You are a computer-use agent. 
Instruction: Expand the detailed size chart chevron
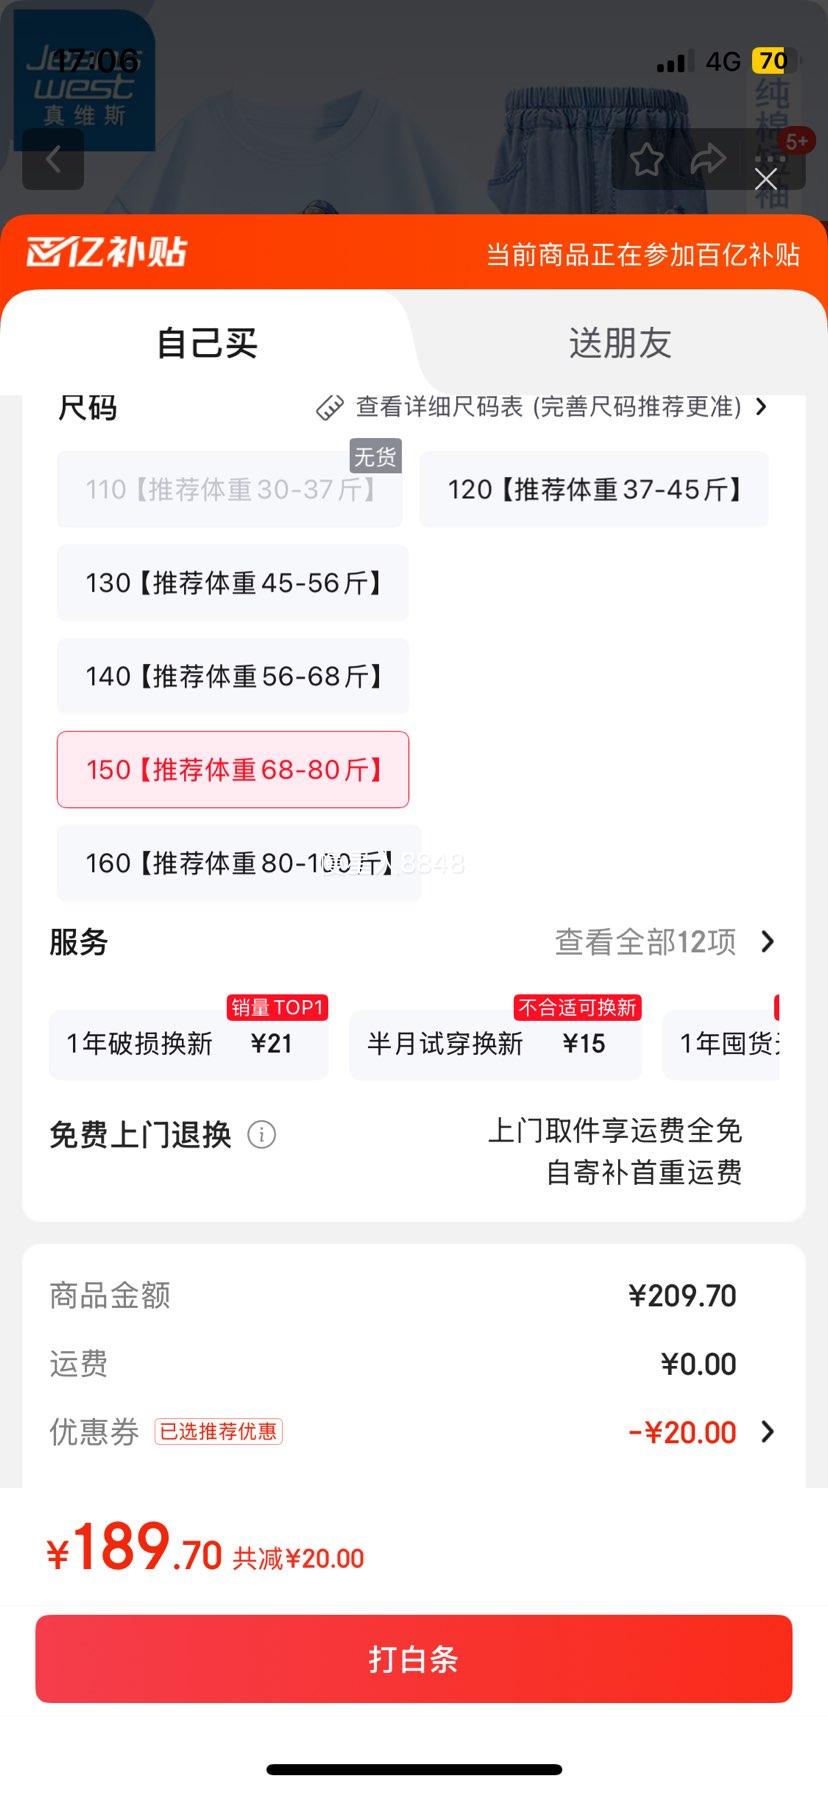762,407
